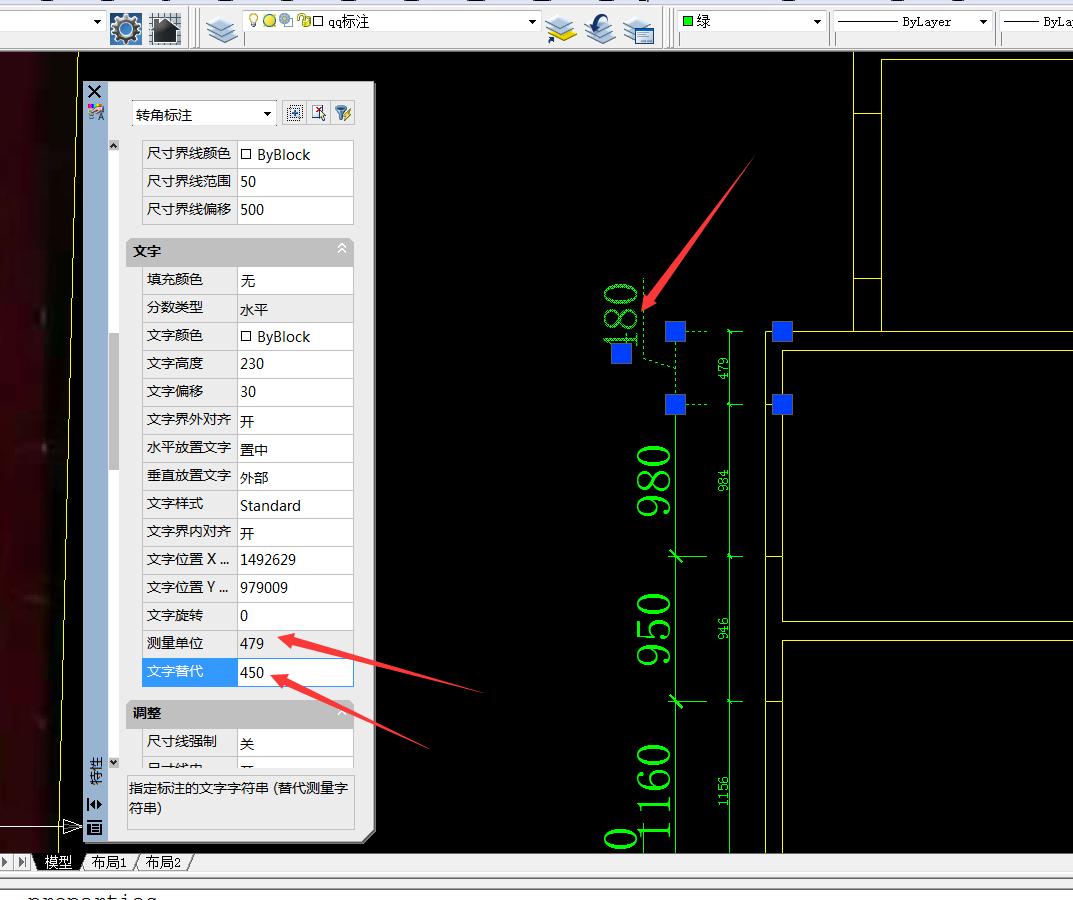The height and width of the screenshot is (900, 1073).
Task: Open Quick Select in the Properties palette
Action: pos(343,112)
